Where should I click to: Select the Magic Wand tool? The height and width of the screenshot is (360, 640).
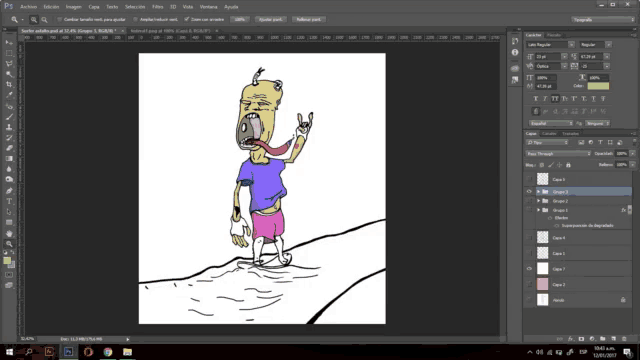point(9,74)
